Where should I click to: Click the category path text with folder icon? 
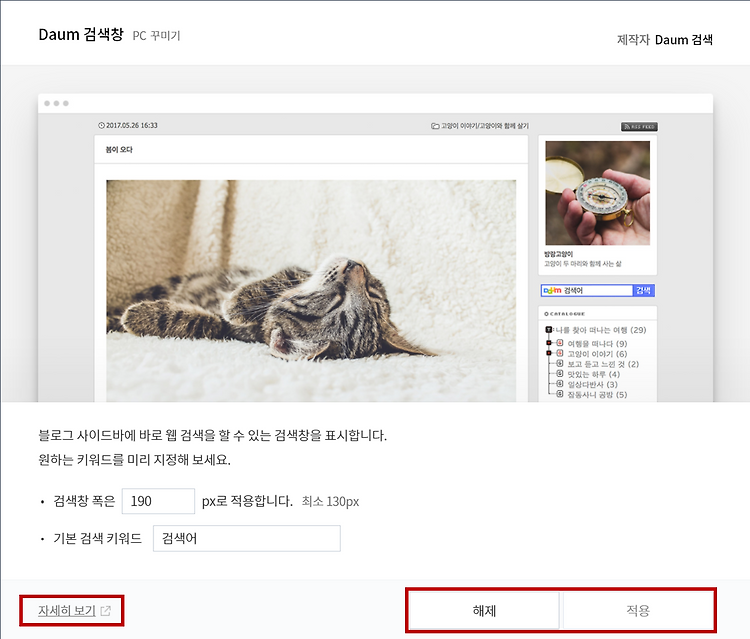480,126
